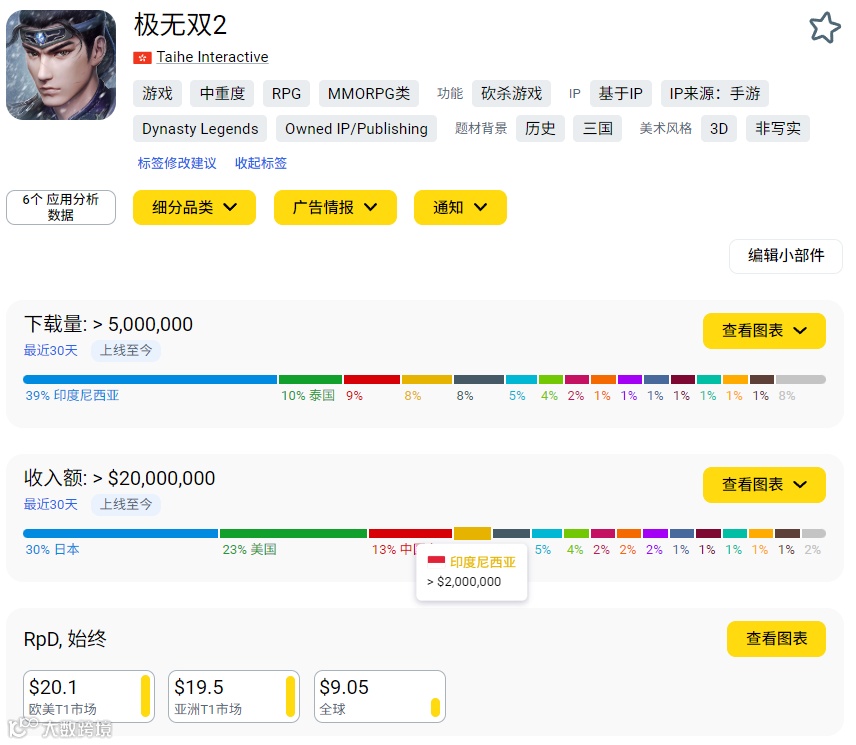Click the green 10% 泰国 downloads segment

click(x=310, y=379)
